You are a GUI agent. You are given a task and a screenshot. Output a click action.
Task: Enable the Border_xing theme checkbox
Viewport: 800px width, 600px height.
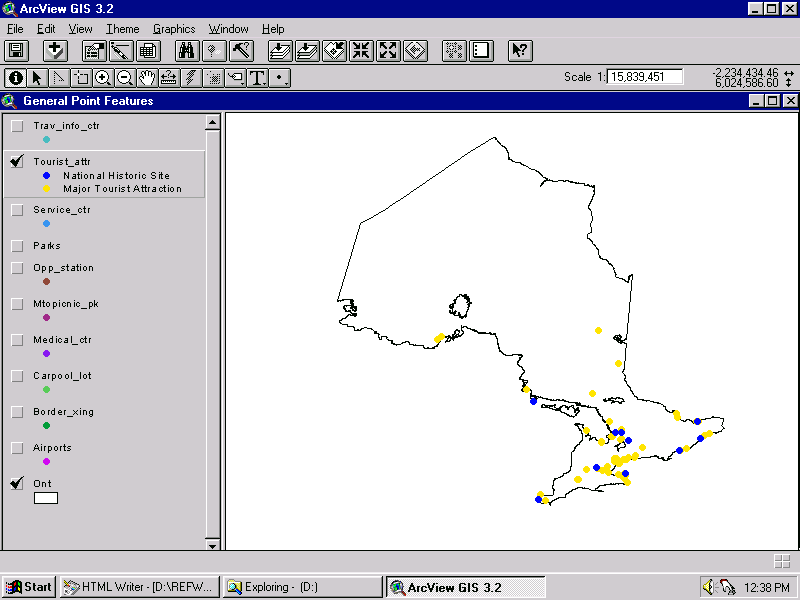click(x=17, y=412)
